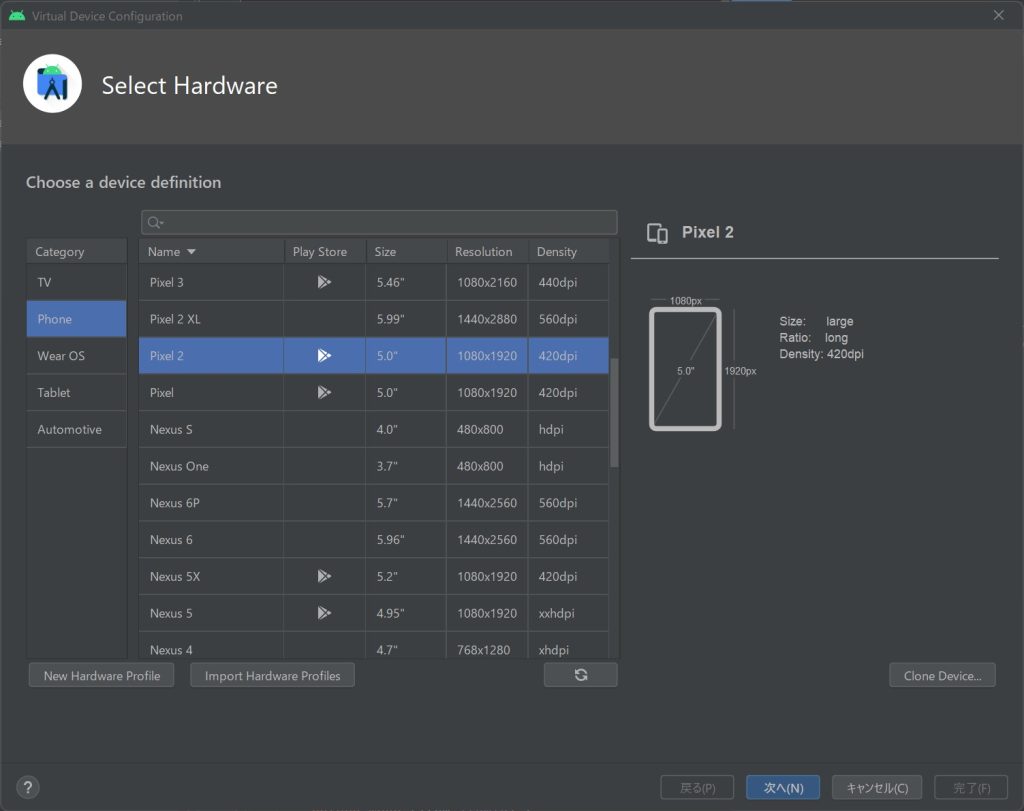Select the Nexus S device
The image size is (1024, 811).
click(x=374, y=429)
